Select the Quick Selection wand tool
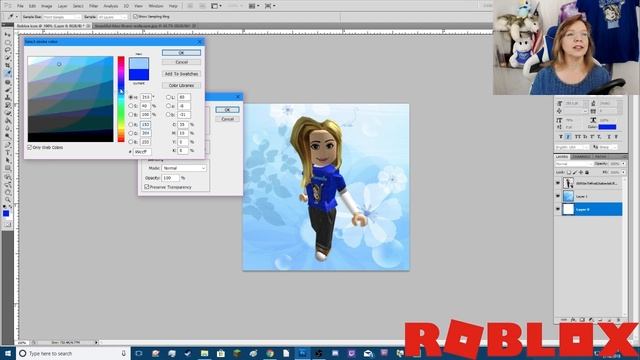The image size is (640, 360). pyautogui.click(x=8, y=57)
